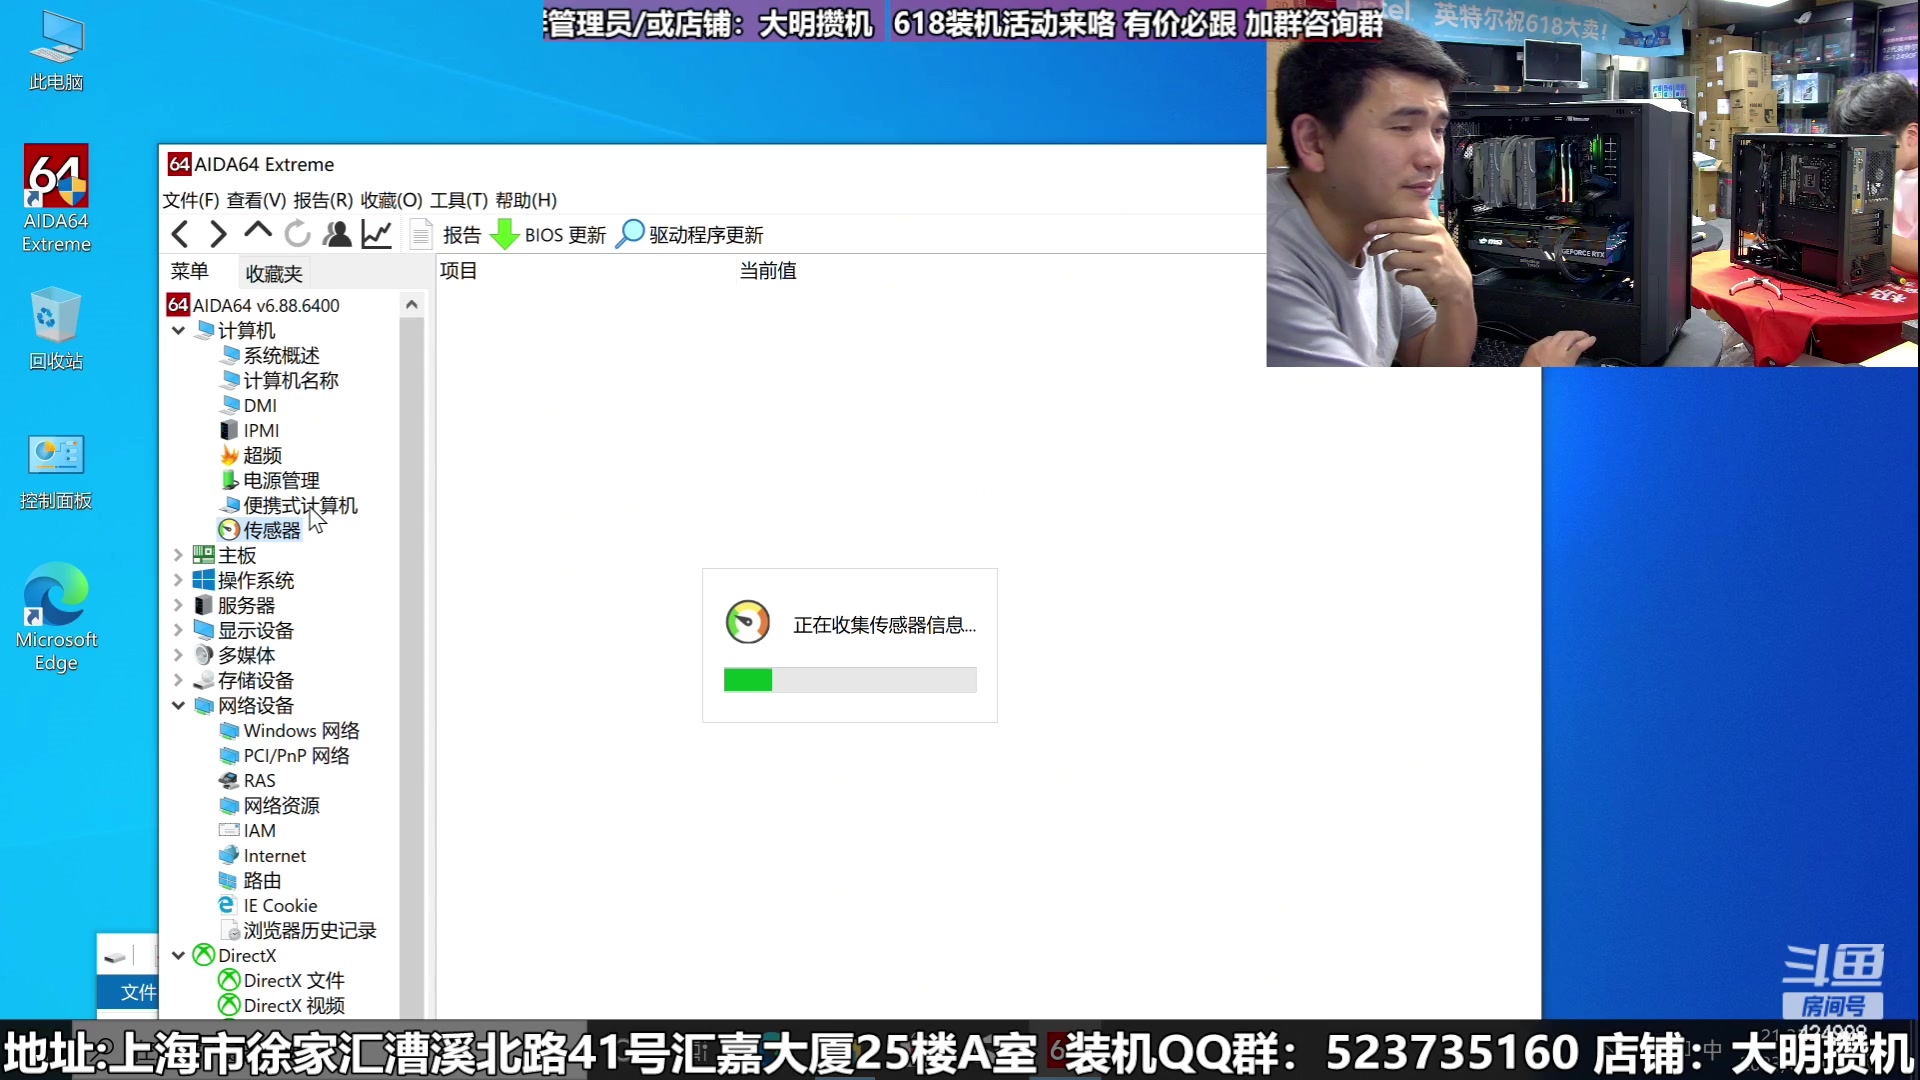Select PCI/PnP 网络 in the tree
This screenshot has width=1920, height=1080.
(x=285, y=755)
